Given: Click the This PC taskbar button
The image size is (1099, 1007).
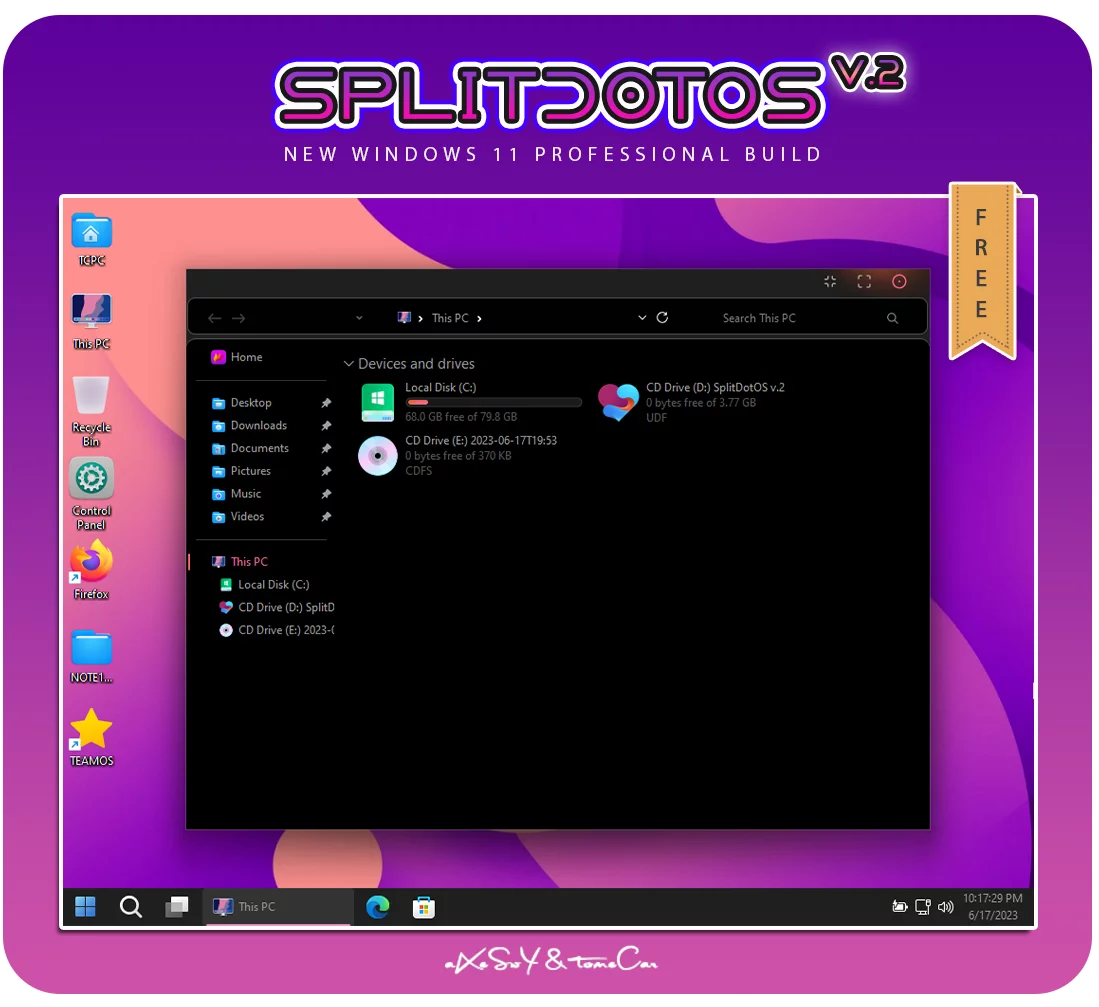Looking at the screenshot, I should coord(278,907).
